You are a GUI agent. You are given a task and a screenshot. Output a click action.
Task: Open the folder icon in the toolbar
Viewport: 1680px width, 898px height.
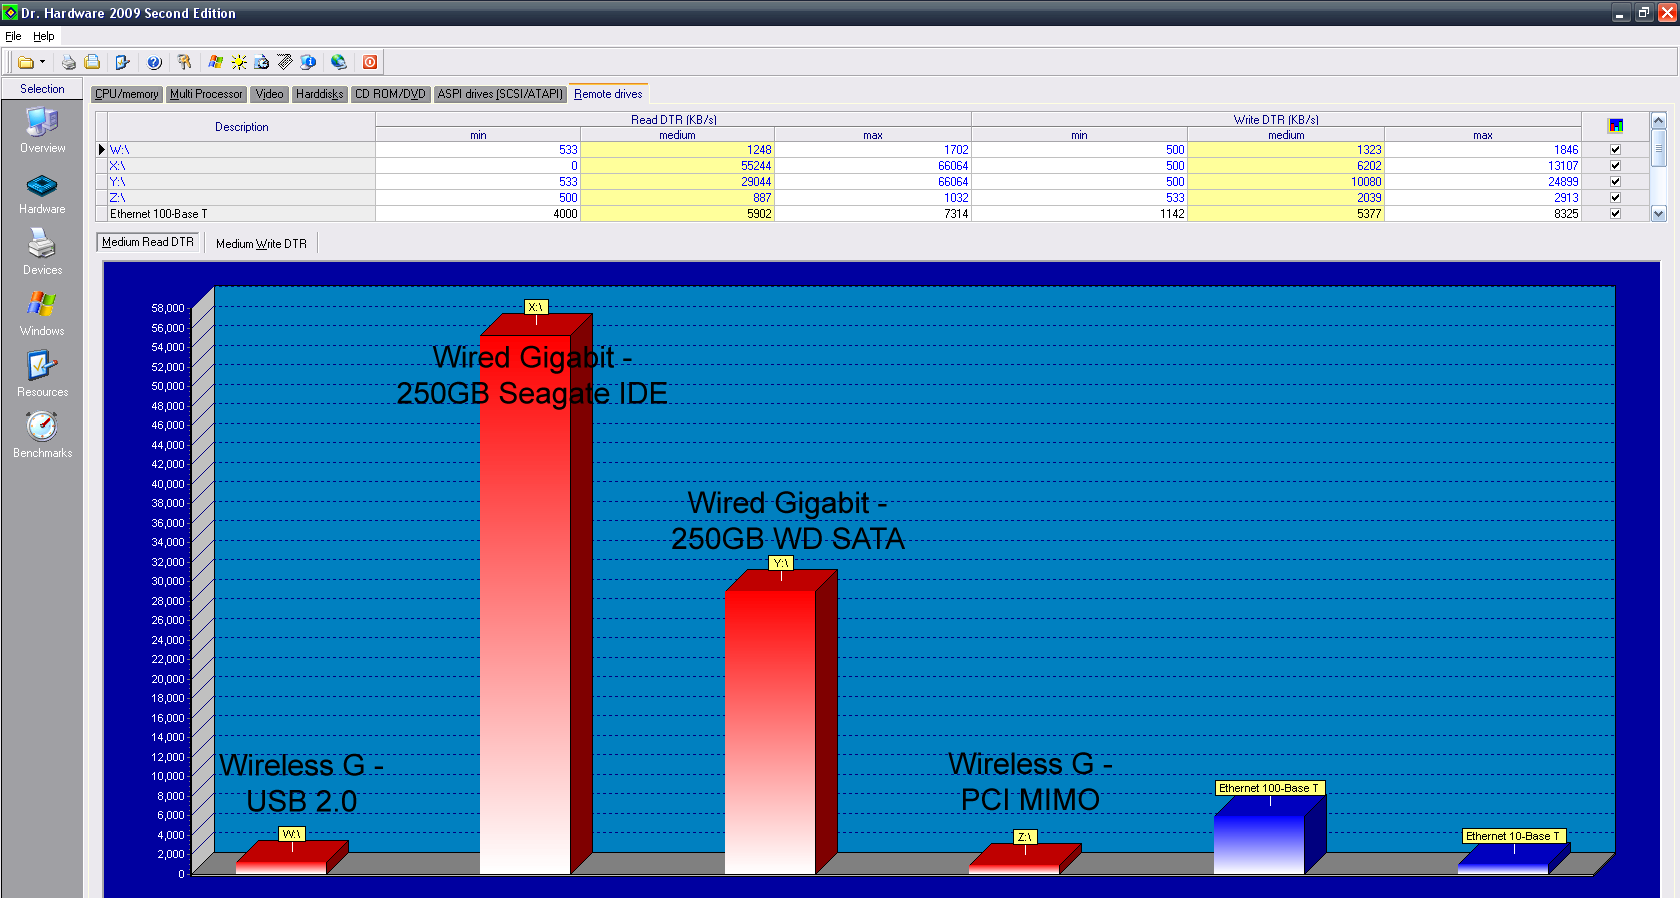pos(26,62)
